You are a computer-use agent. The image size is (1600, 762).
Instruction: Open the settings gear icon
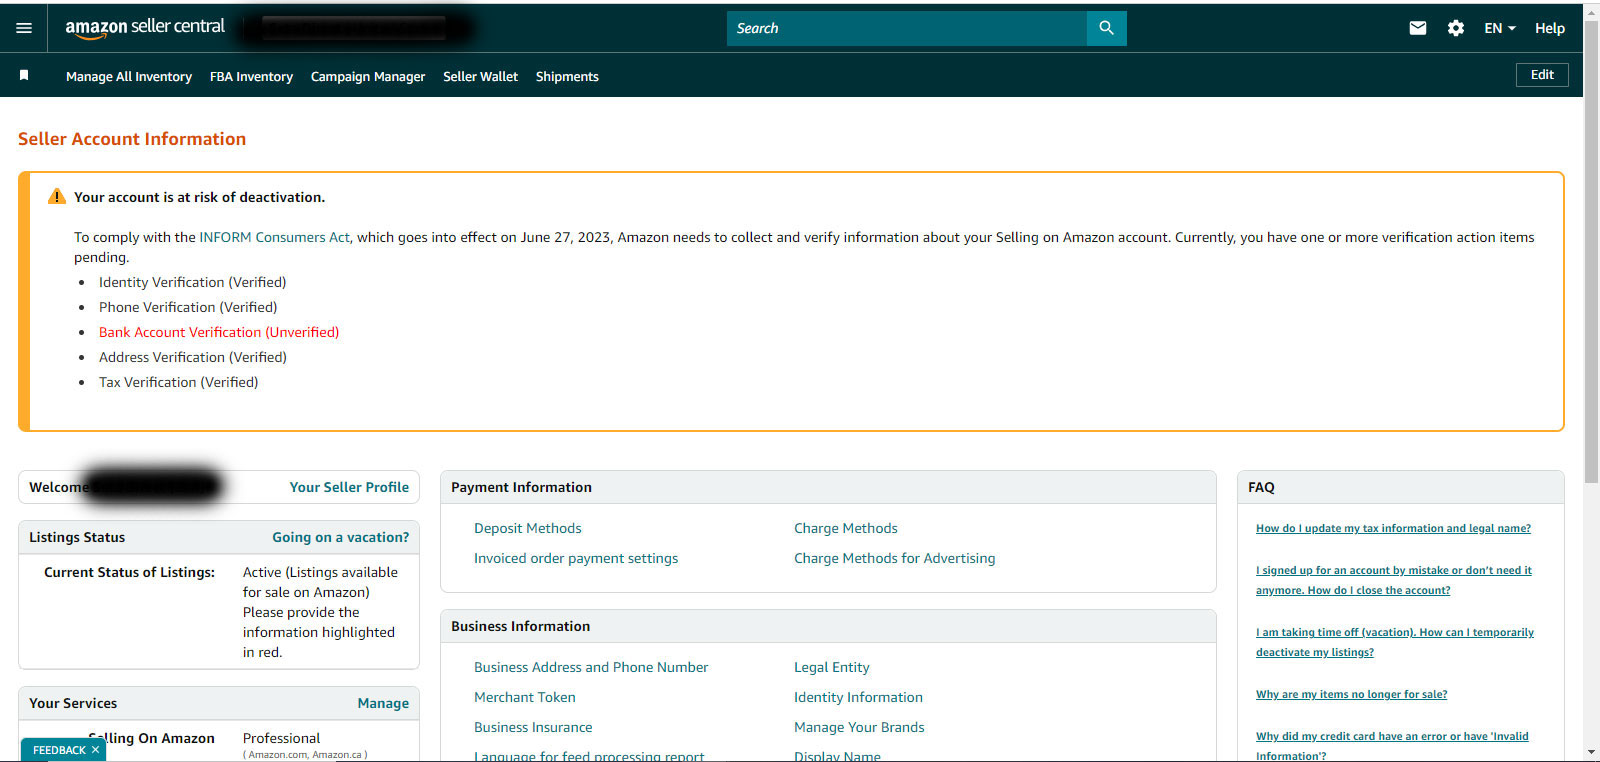1456,28
